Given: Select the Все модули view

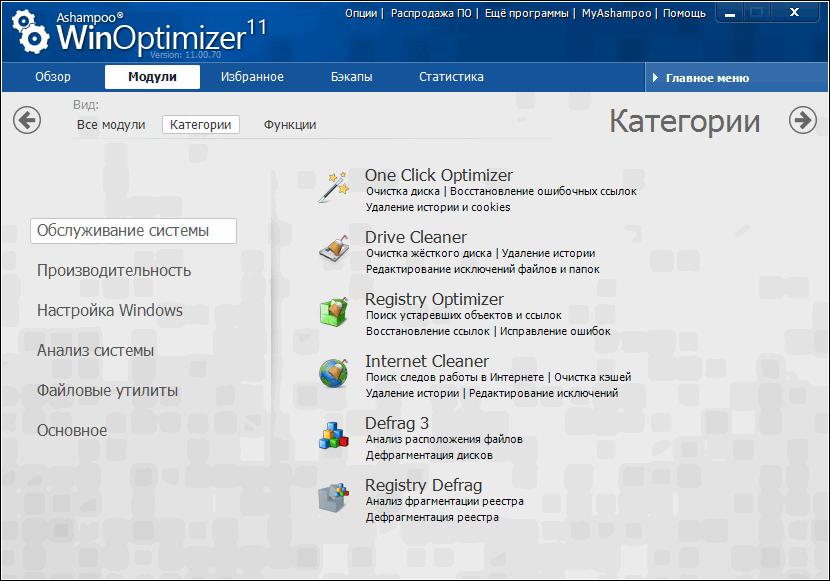Looking at the screenshot, I should tap(111, 125).
